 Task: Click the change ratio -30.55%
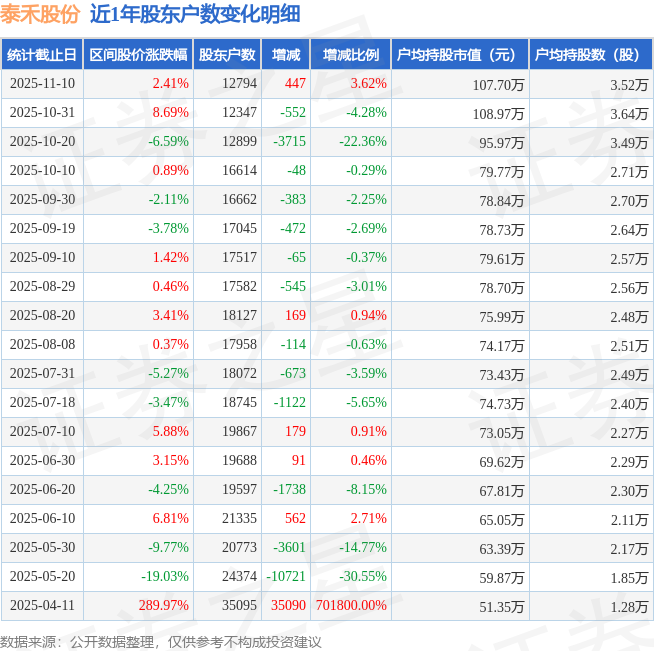(x=363, y=576)
